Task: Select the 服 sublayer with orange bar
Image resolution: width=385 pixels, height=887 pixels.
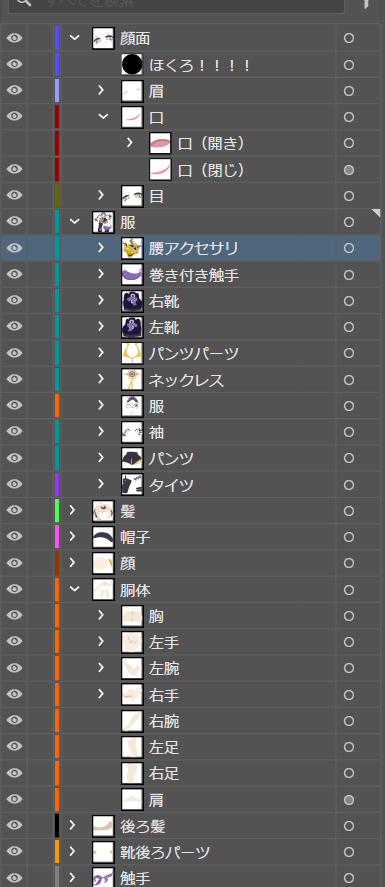Action: click(x=191, y=406)
